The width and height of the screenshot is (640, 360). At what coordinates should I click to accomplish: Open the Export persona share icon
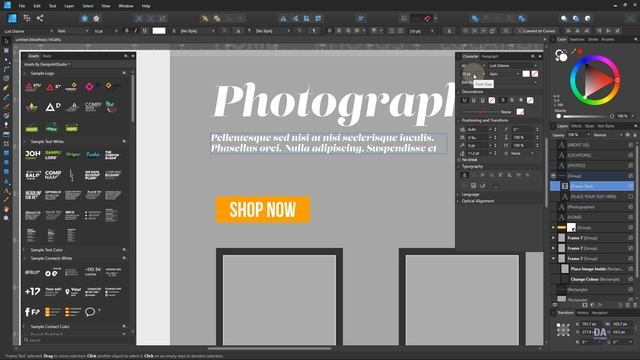(40, 18)
